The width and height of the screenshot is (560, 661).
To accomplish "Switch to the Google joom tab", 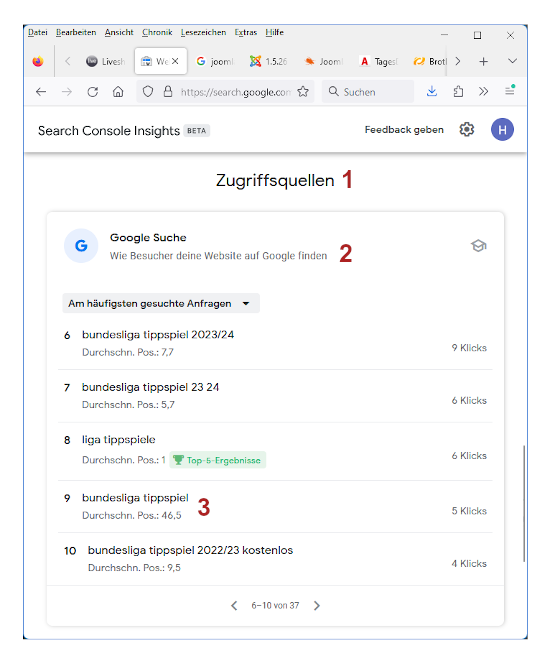I will click(x=215, y=62).
